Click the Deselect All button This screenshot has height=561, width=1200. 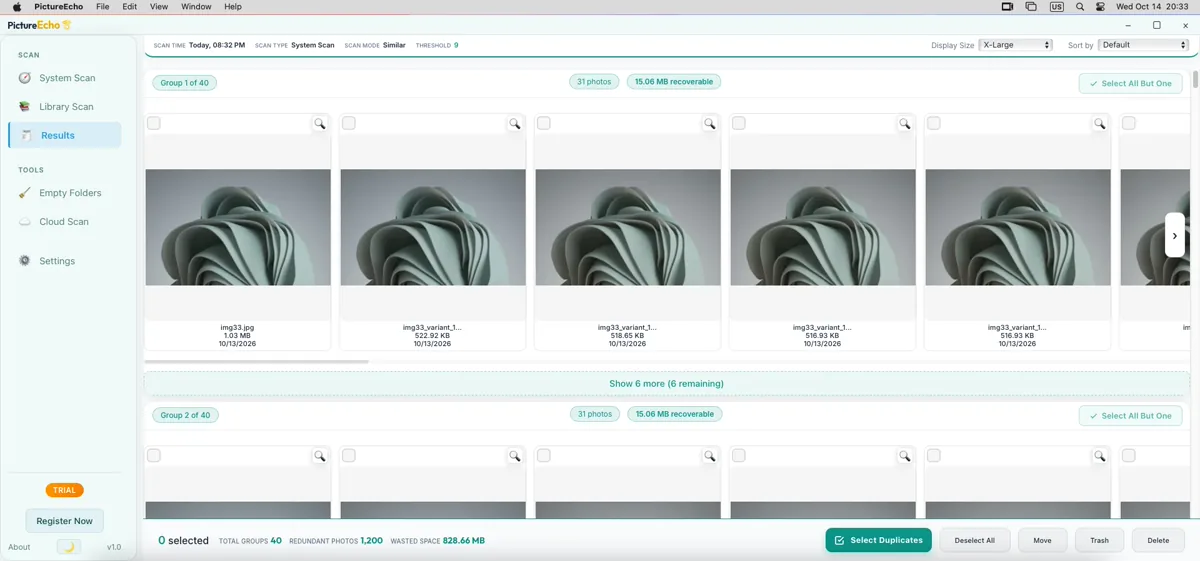click(x=975, y=540)
